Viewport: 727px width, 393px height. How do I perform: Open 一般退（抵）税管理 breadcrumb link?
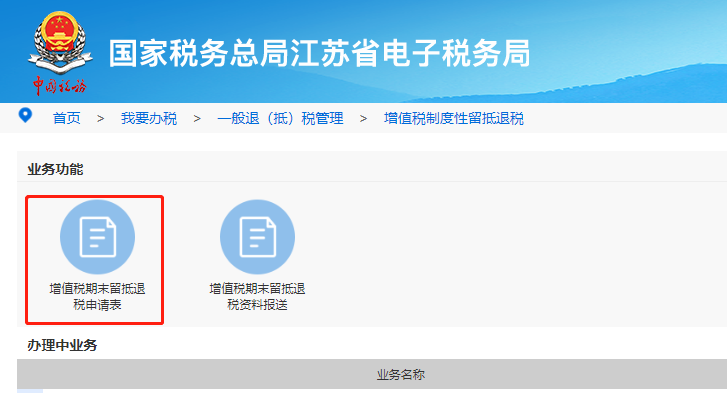[x=280, y=118]
